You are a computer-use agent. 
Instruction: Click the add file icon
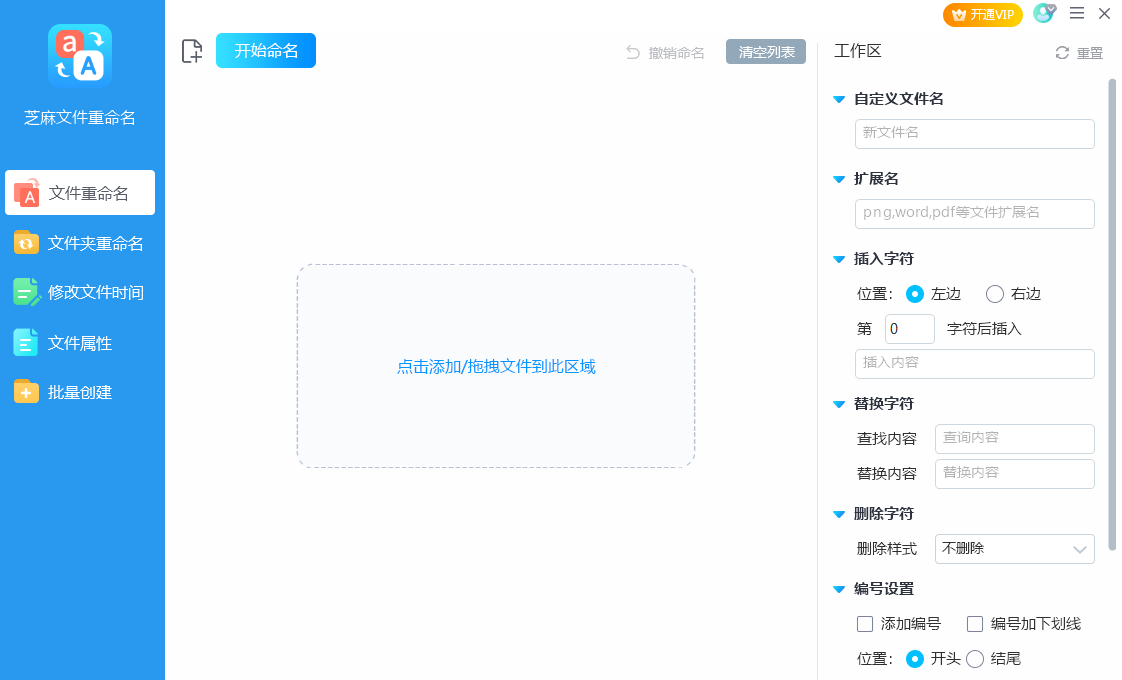click(x=192, y=51)
